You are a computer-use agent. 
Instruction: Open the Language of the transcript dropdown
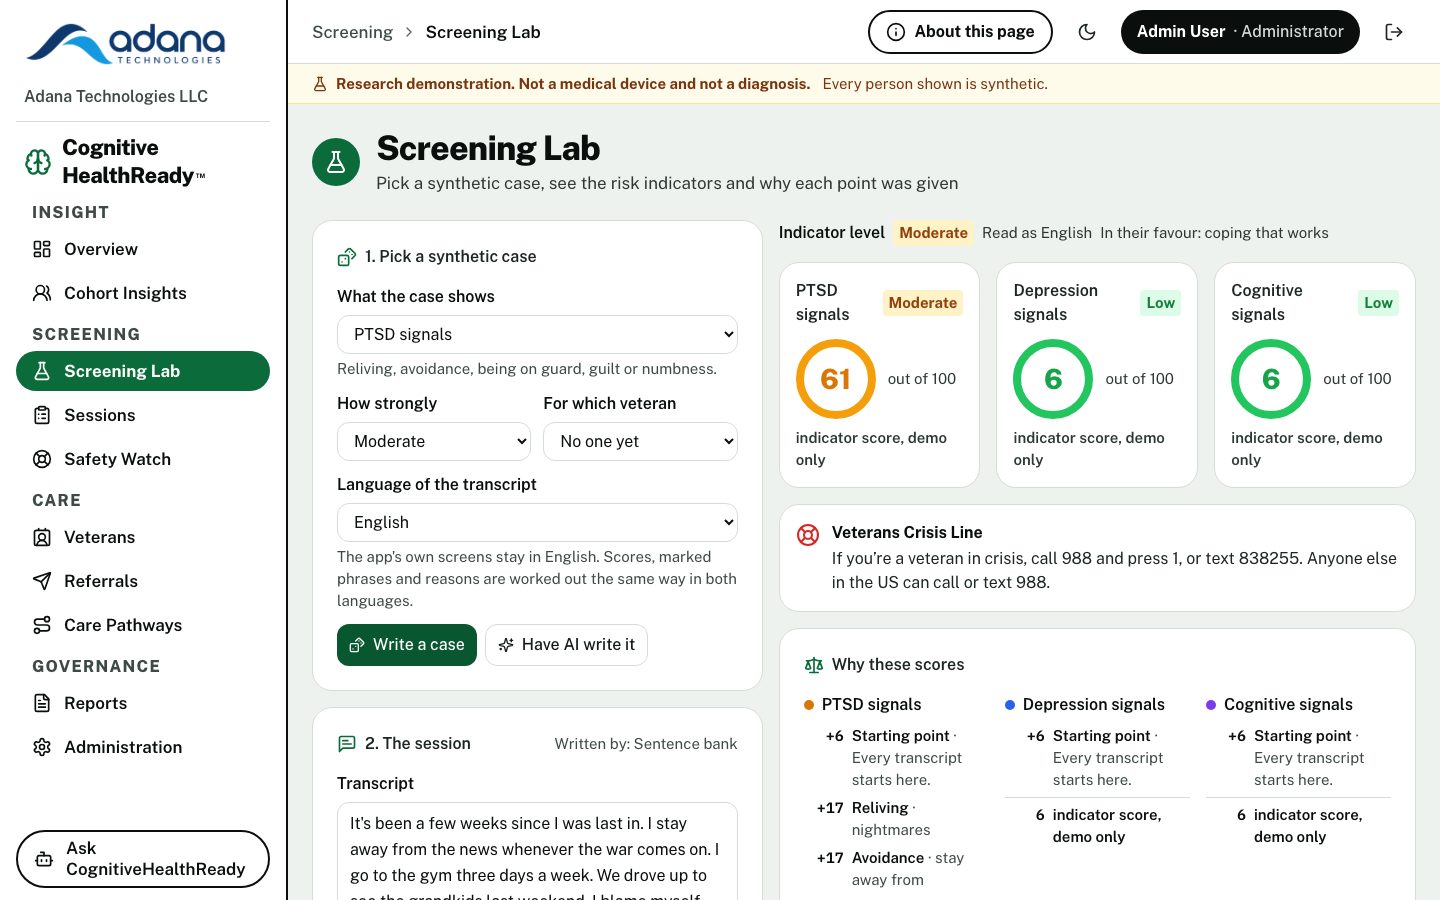tap(537, 522)
